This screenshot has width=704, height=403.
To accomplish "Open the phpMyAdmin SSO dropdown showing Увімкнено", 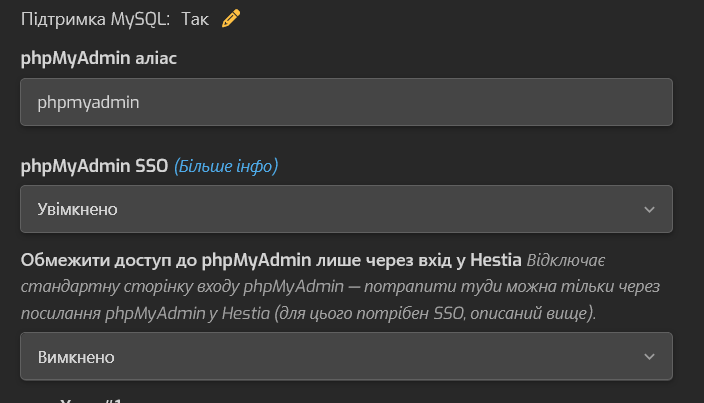I will pos(346,209).
